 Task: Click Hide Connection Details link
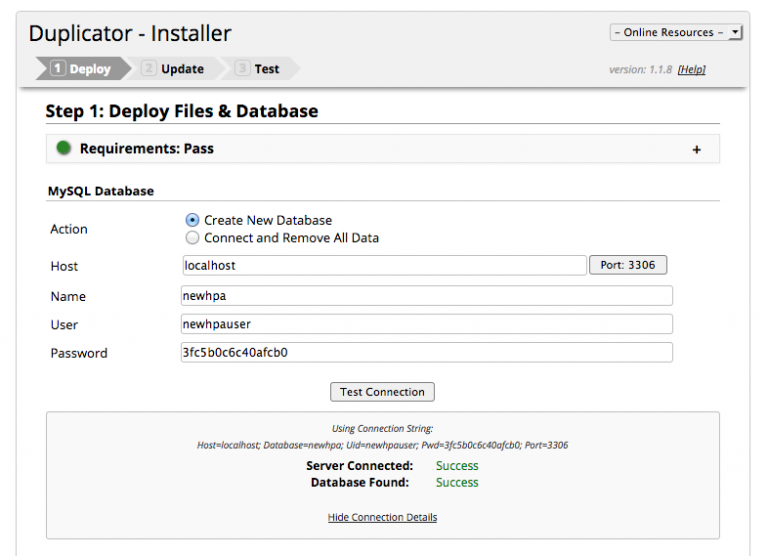point(383,517)
